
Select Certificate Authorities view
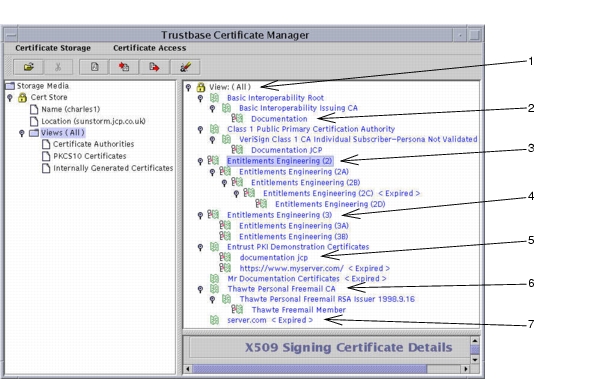tap(93, 144)
